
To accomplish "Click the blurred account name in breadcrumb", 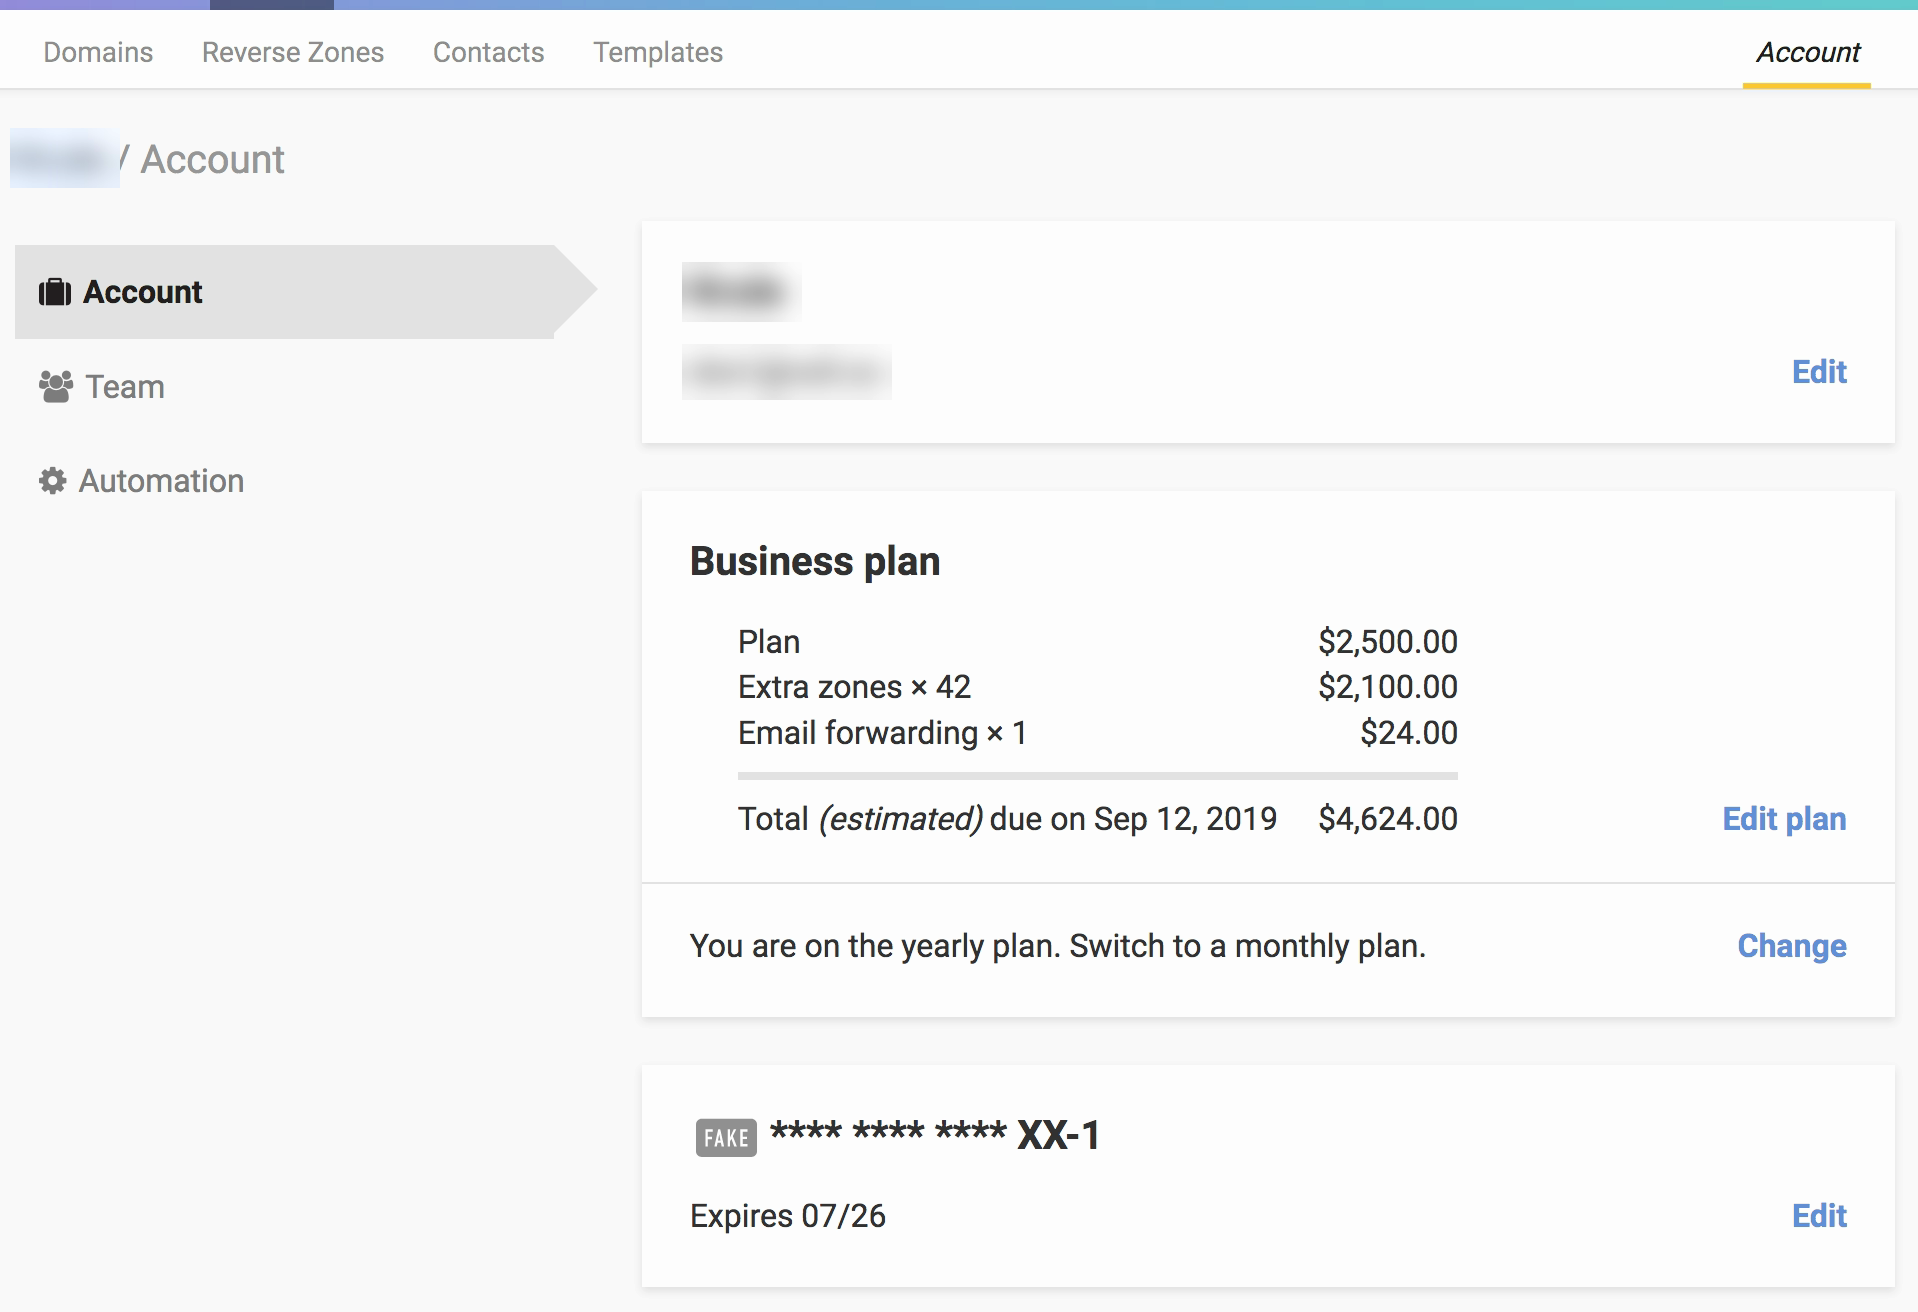I will (65, 158).
